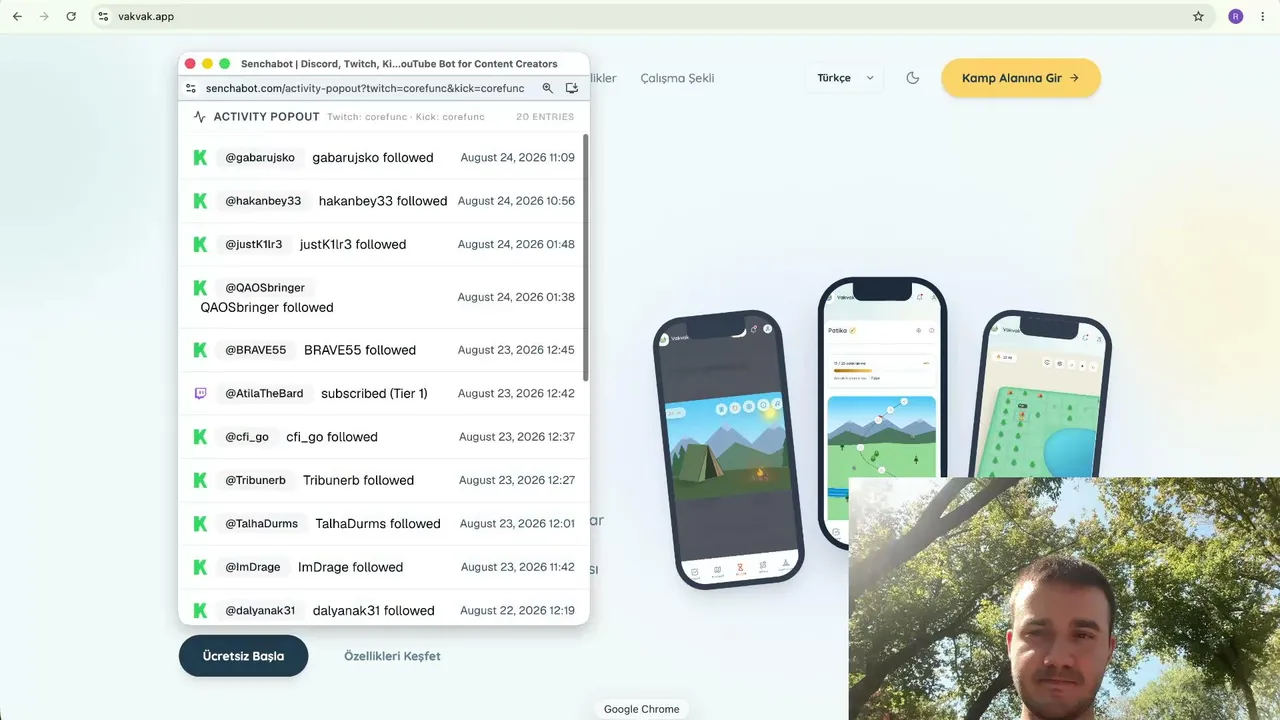Click the Kick icon beside @dalyanak31
The width and height of the screenshot is (1280, 720).
click(200, 611)
